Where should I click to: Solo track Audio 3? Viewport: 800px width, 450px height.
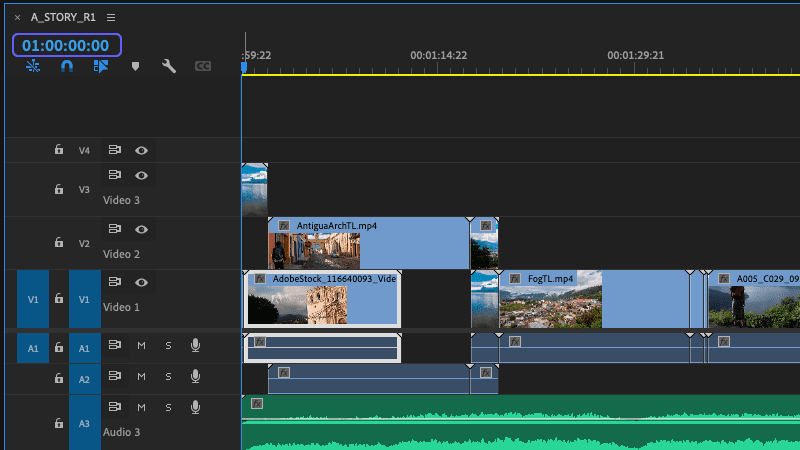coord(168,407)
